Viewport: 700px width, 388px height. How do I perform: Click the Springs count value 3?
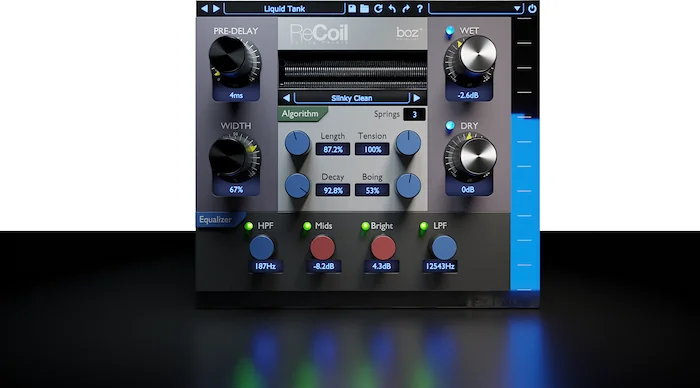(414, 115)
